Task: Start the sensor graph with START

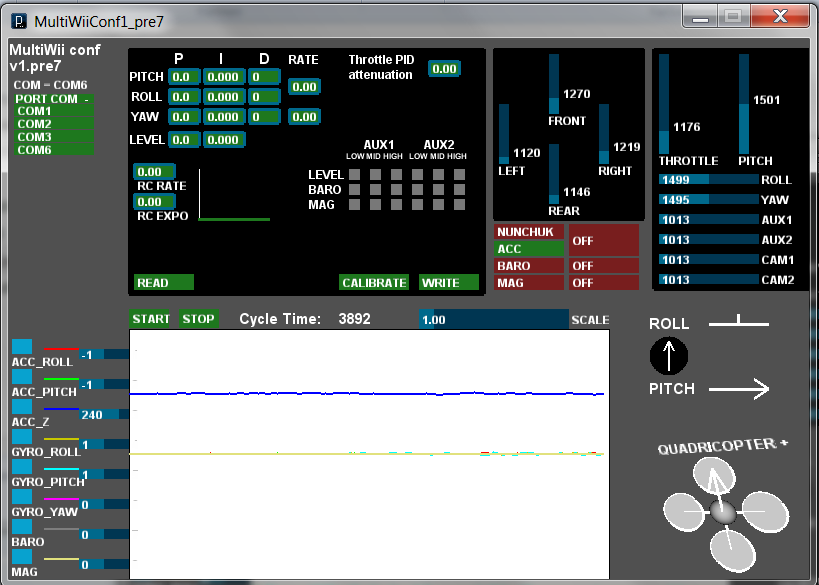Action: pyautogui.click(x=150, y=319)
